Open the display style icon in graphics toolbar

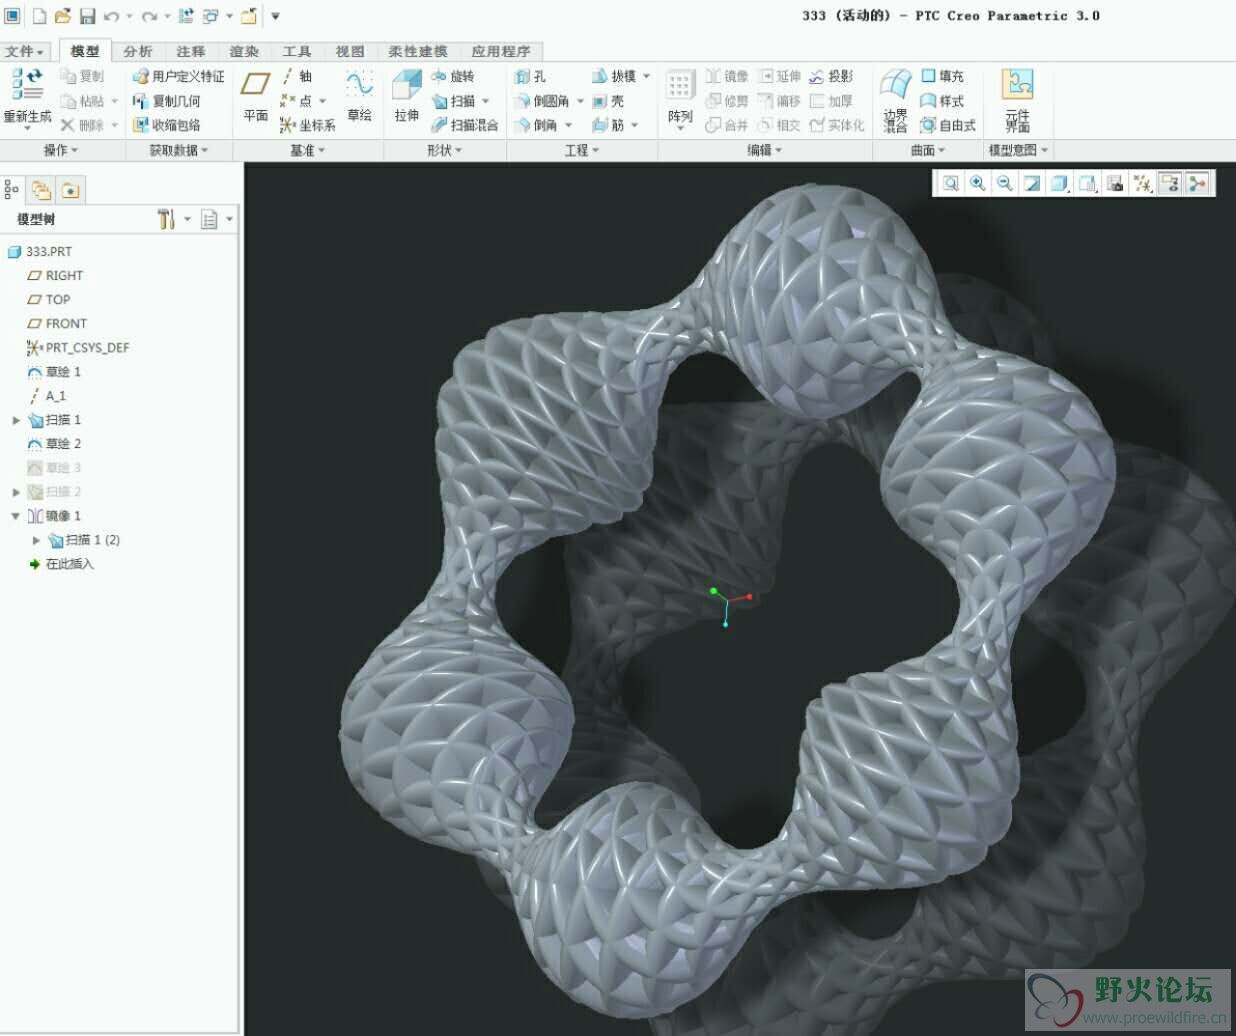coord(1059,183)
